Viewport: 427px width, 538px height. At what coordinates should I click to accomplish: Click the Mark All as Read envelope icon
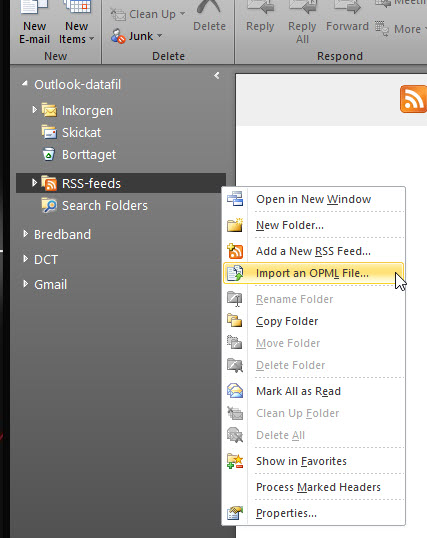coord(235,391)
